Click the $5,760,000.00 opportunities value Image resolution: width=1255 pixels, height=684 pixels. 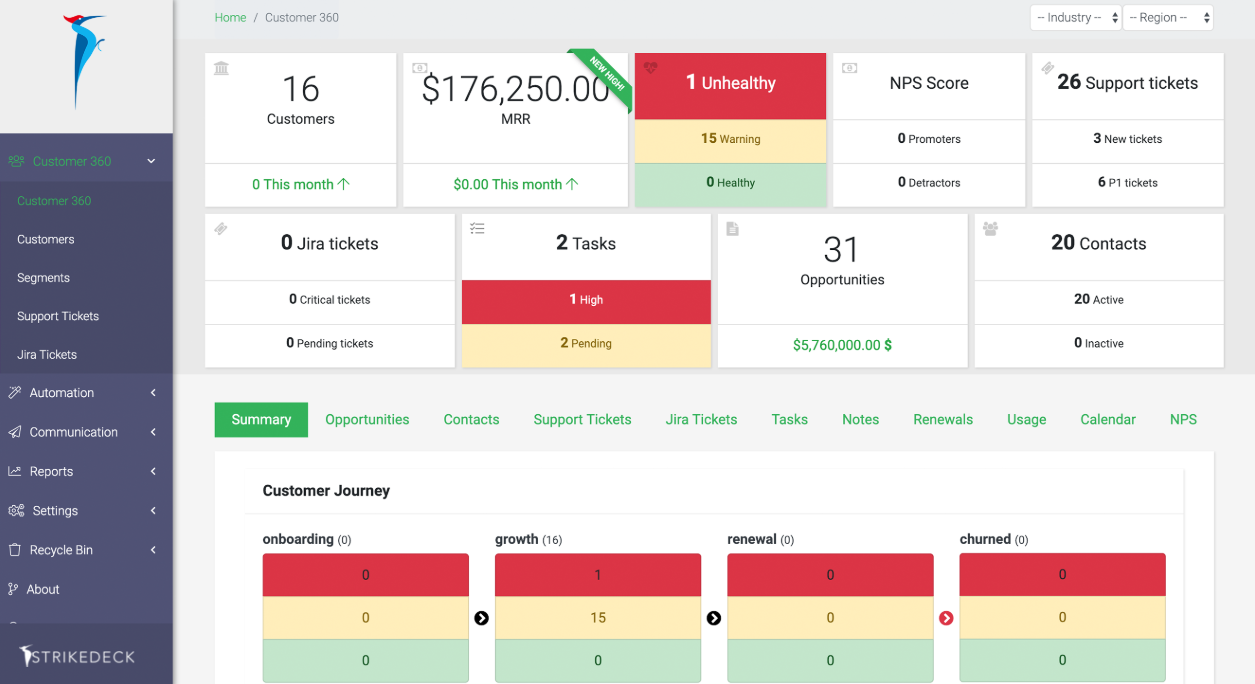842,345
